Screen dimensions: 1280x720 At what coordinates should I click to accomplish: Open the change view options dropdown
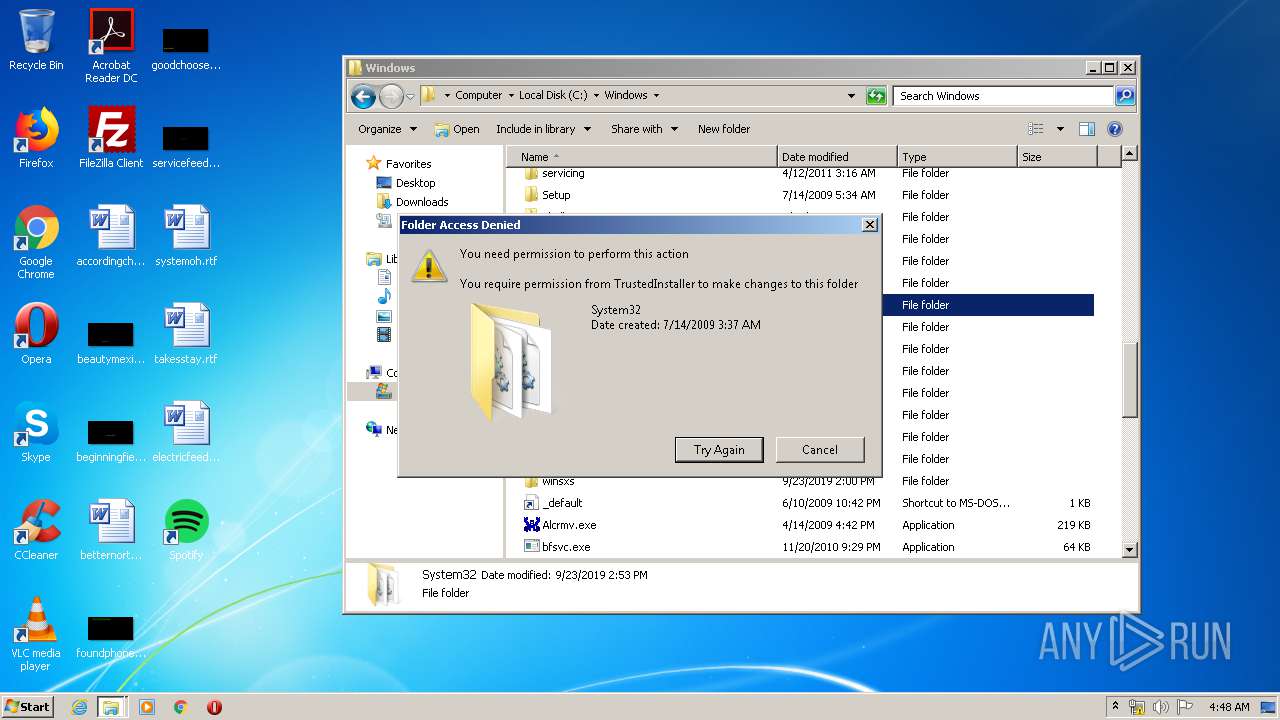pos(1060,129)
